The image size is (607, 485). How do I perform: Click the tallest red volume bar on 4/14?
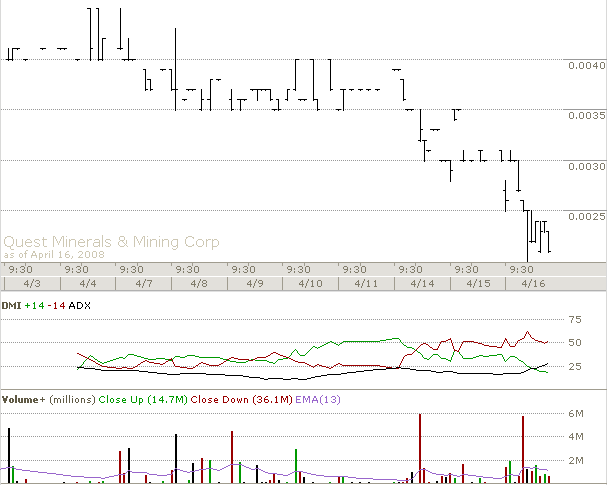point(420,448)
